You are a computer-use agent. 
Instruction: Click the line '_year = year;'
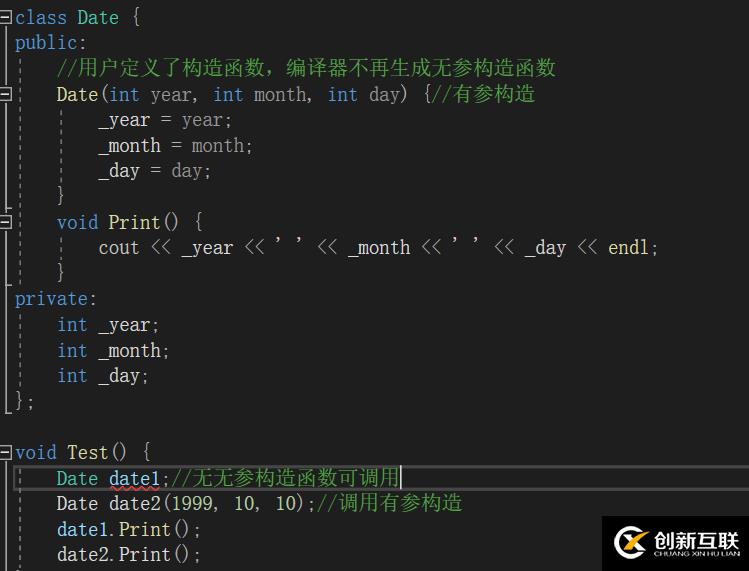165,120
